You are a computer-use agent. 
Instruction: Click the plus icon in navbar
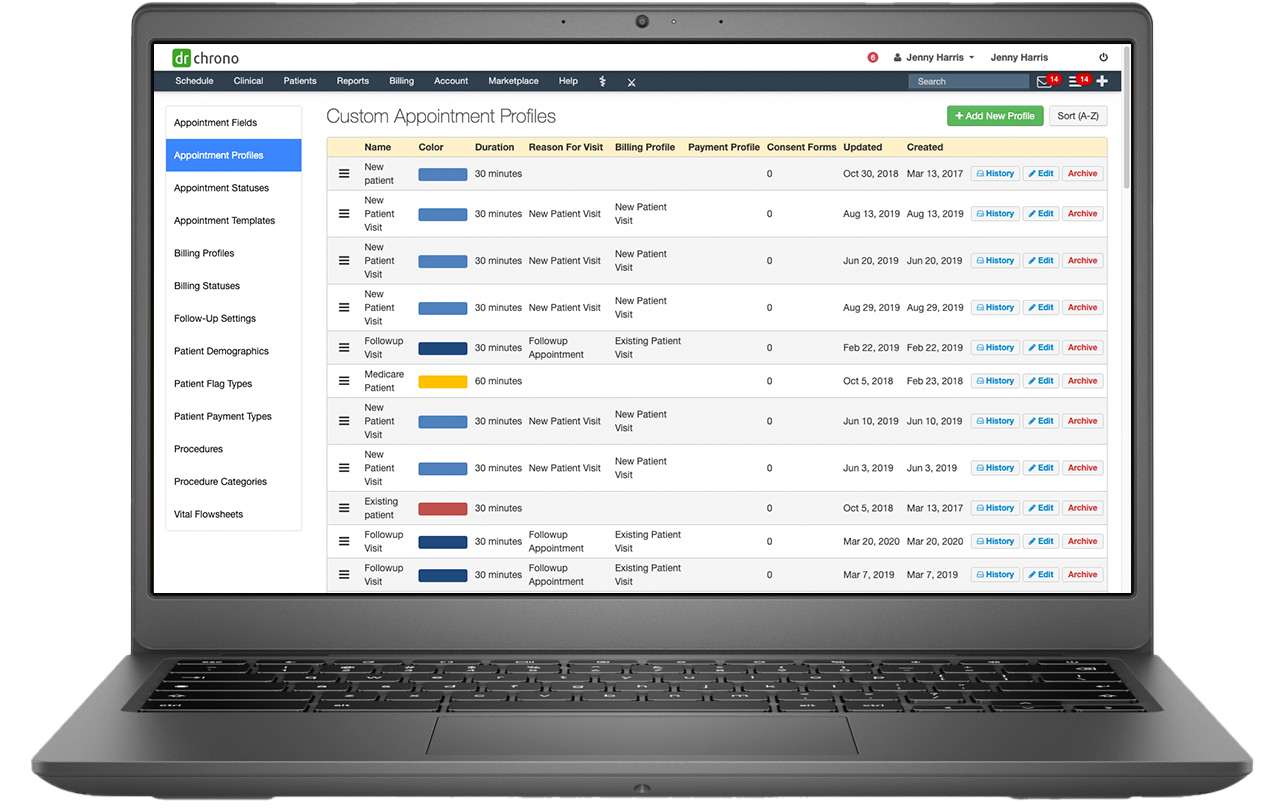pos(1102,81)
